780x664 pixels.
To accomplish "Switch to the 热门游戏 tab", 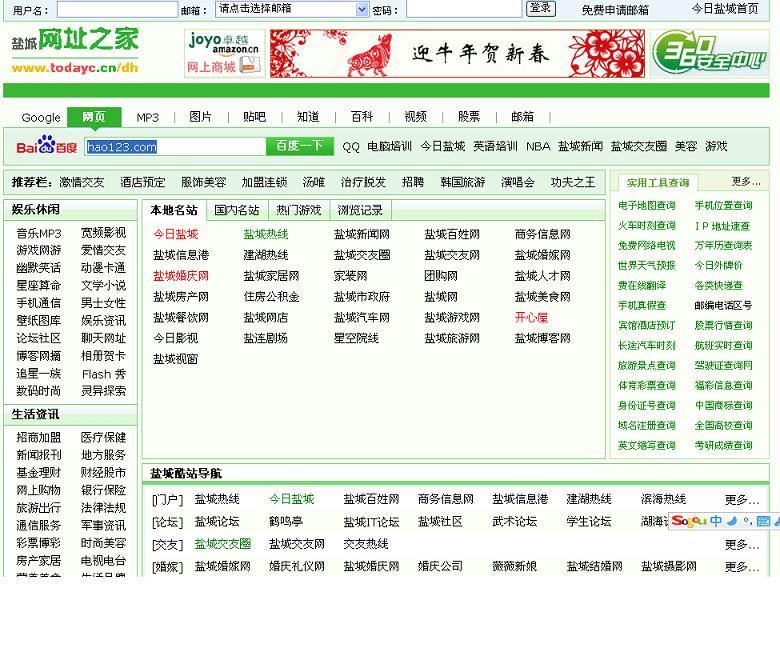I will [x=298, y=210].
